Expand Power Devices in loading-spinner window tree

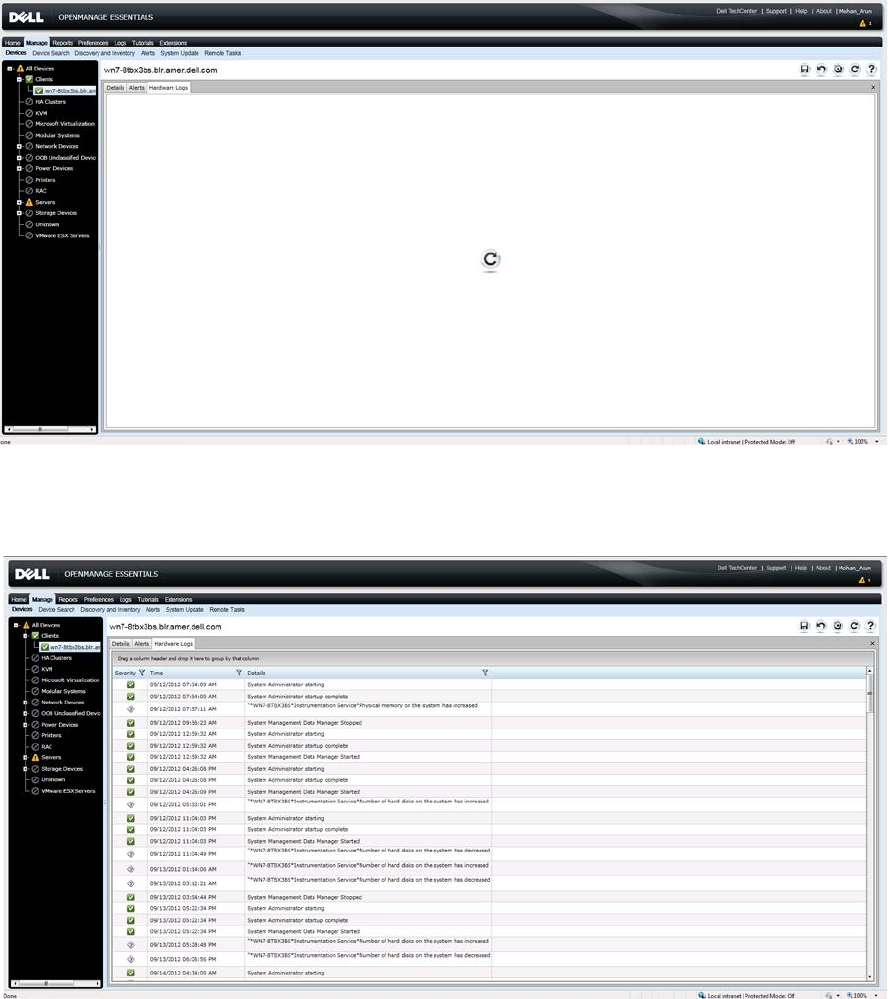(x=19, y=169)
